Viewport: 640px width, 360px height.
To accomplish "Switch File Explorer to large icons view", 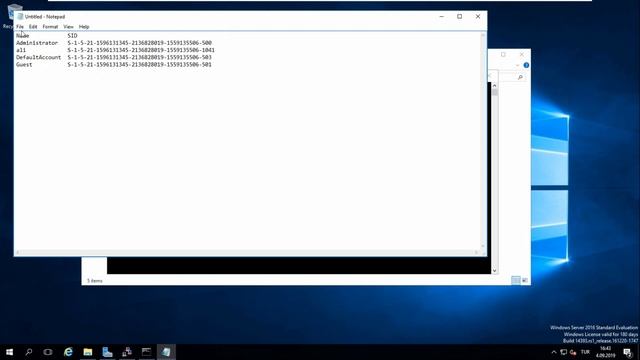I will pyautogui.click(x=525, y=280).
